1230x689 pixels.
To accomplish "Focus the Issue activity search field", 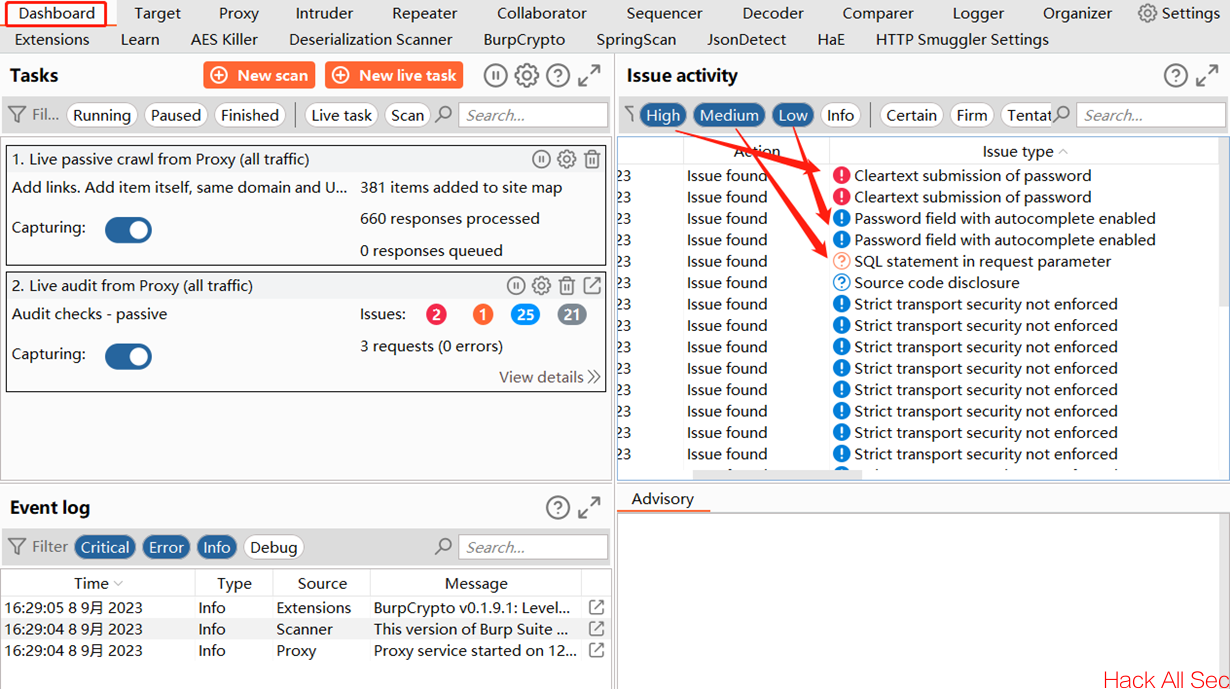I will tap(1150, 115).
